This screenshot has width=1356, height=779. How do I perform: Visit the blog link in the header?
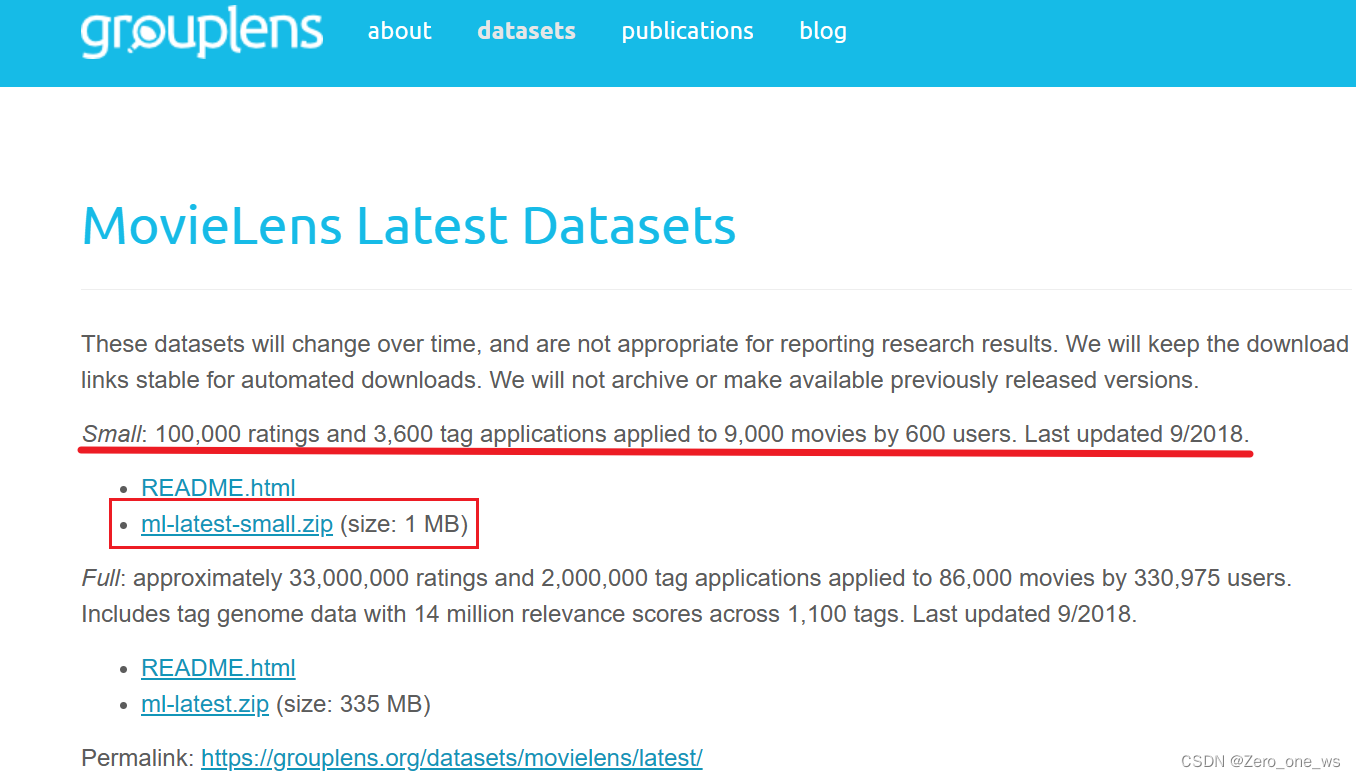pos(823,31)
